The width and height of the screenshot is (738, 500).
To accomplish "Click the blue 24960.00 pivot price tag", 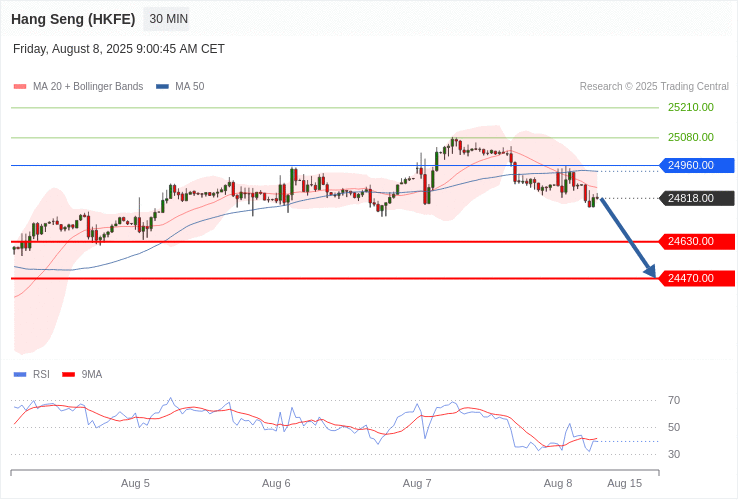I will [697, 166].
